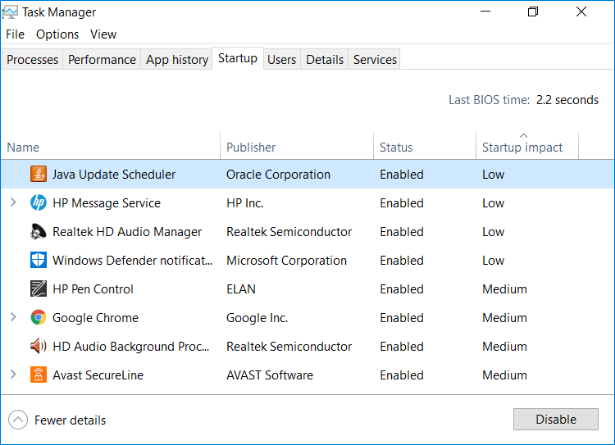
Task: Open the Options menu
Action: tap(58, 34)
